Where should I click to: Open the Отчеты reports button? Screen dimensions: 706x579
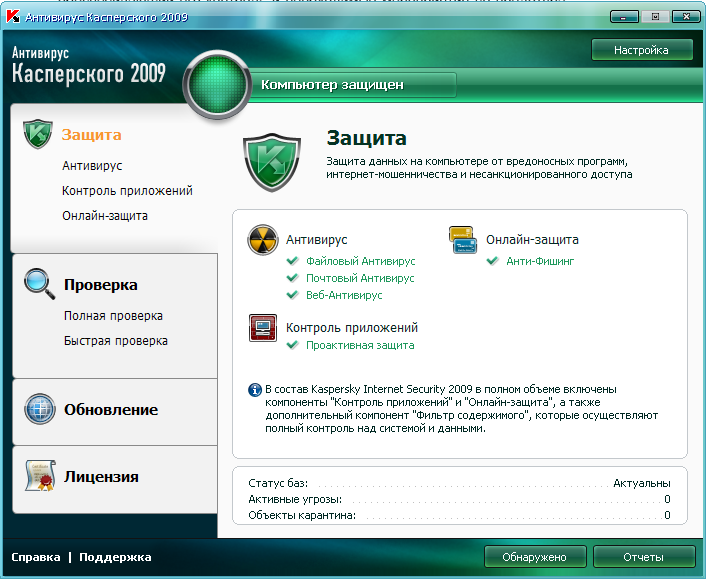[x=644, y=557]
